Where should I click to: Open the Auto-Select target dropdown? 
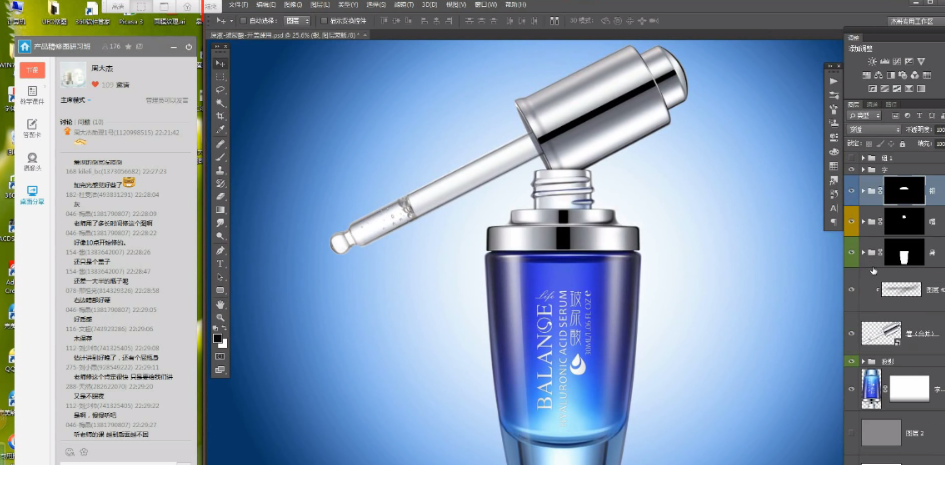[297, 21]
